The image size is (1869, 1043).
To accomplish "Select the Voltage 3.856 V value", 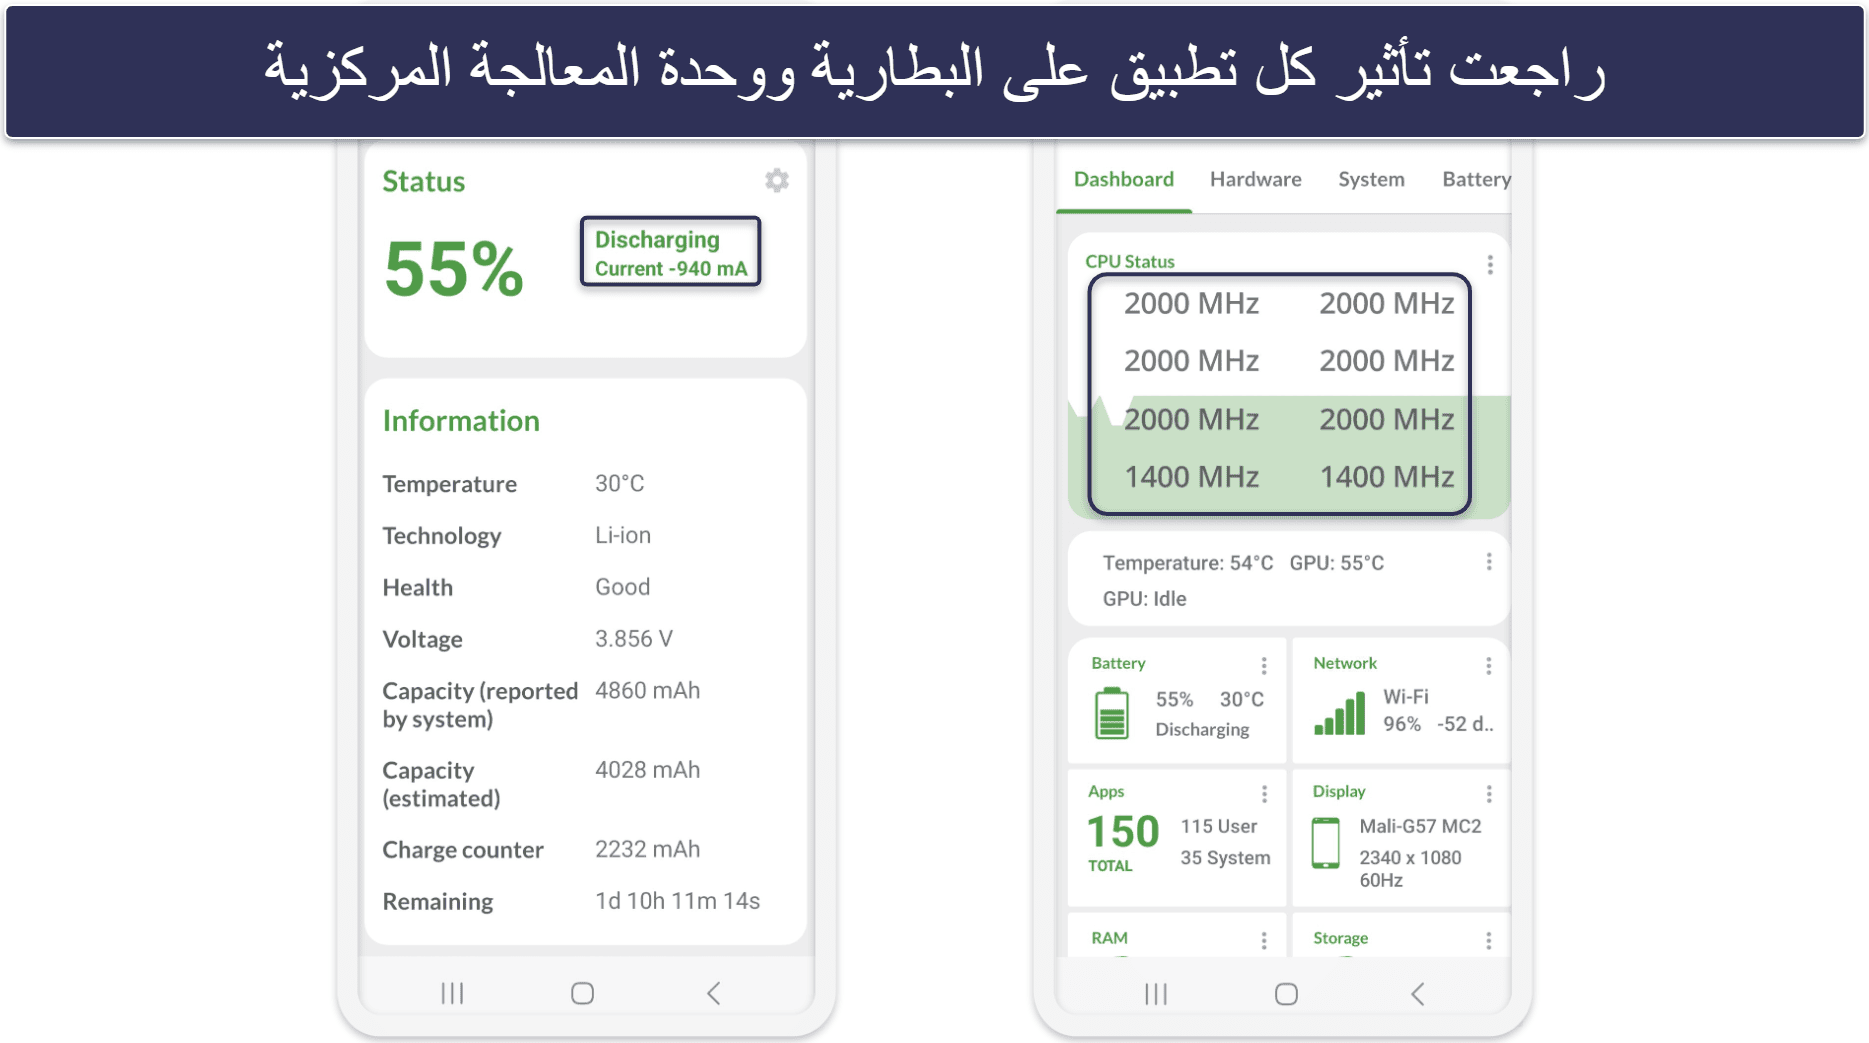I will [x=634, y=639].
